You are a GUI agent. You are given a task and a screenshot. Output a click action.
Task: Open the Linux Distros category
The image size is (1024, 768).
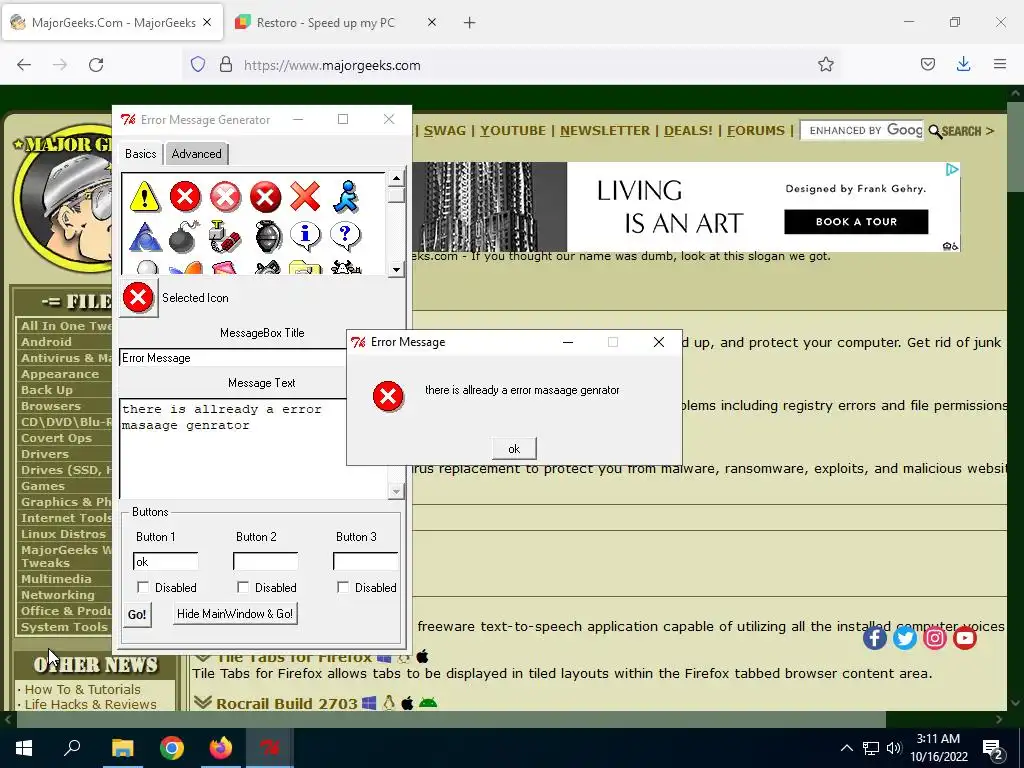click(63, 534)
